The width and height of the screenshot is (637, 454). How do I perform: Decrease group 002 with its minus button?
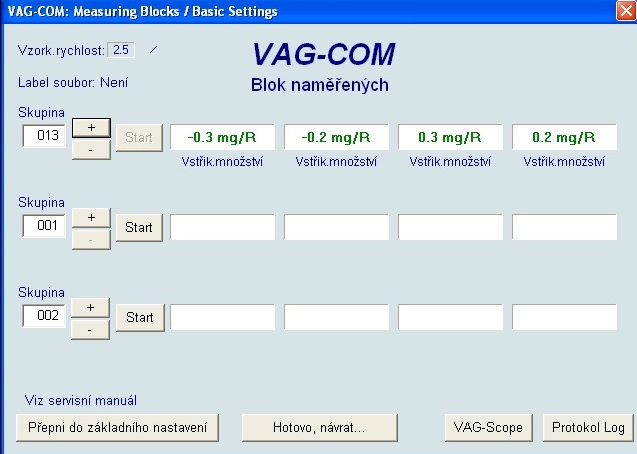(x=90, y=330)
